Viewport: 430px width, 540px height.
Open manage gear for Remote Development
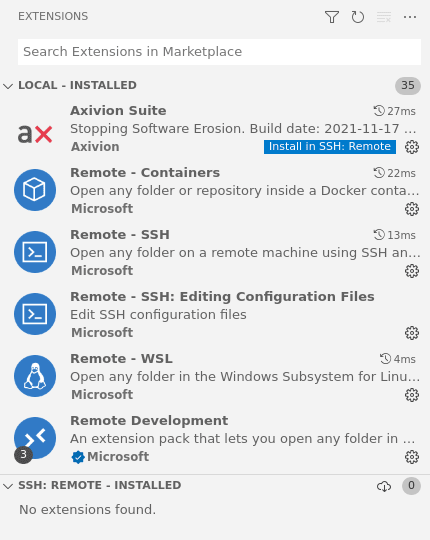412,457
